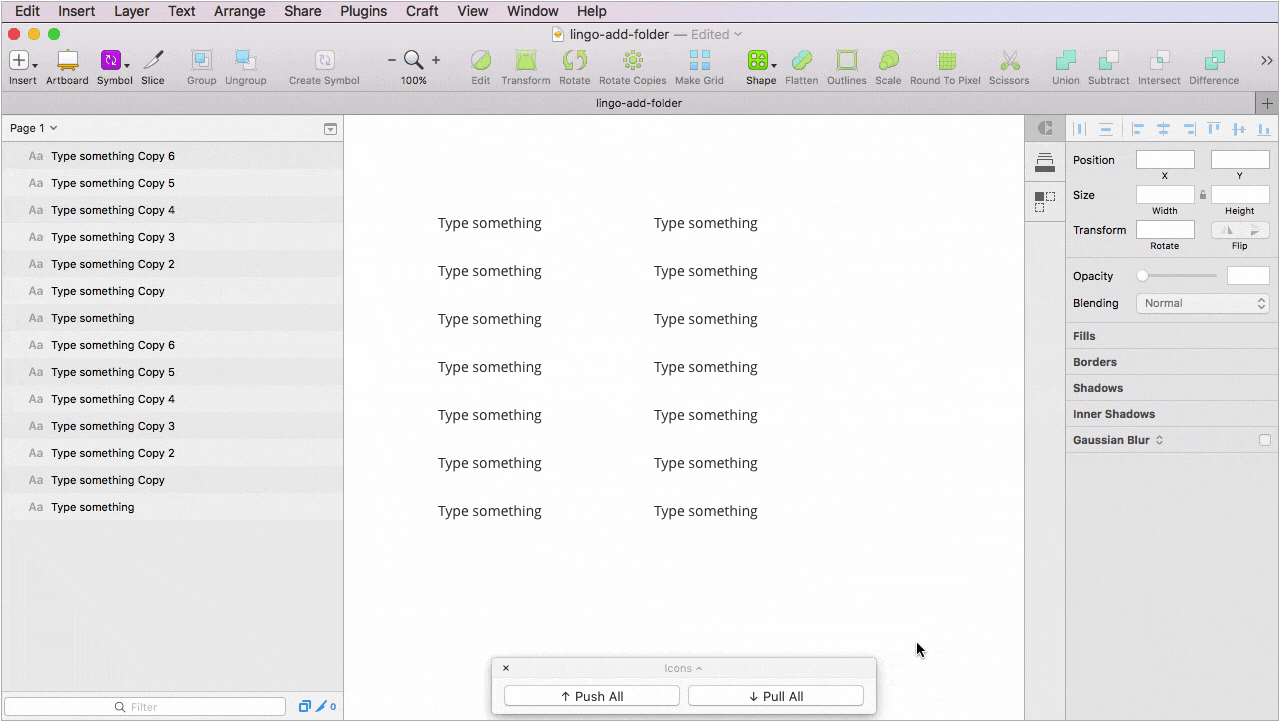Image resolution: width=1280 pixels, height=722 pixels.
Task: Select the Scale tool
Action: pos(888,60)
